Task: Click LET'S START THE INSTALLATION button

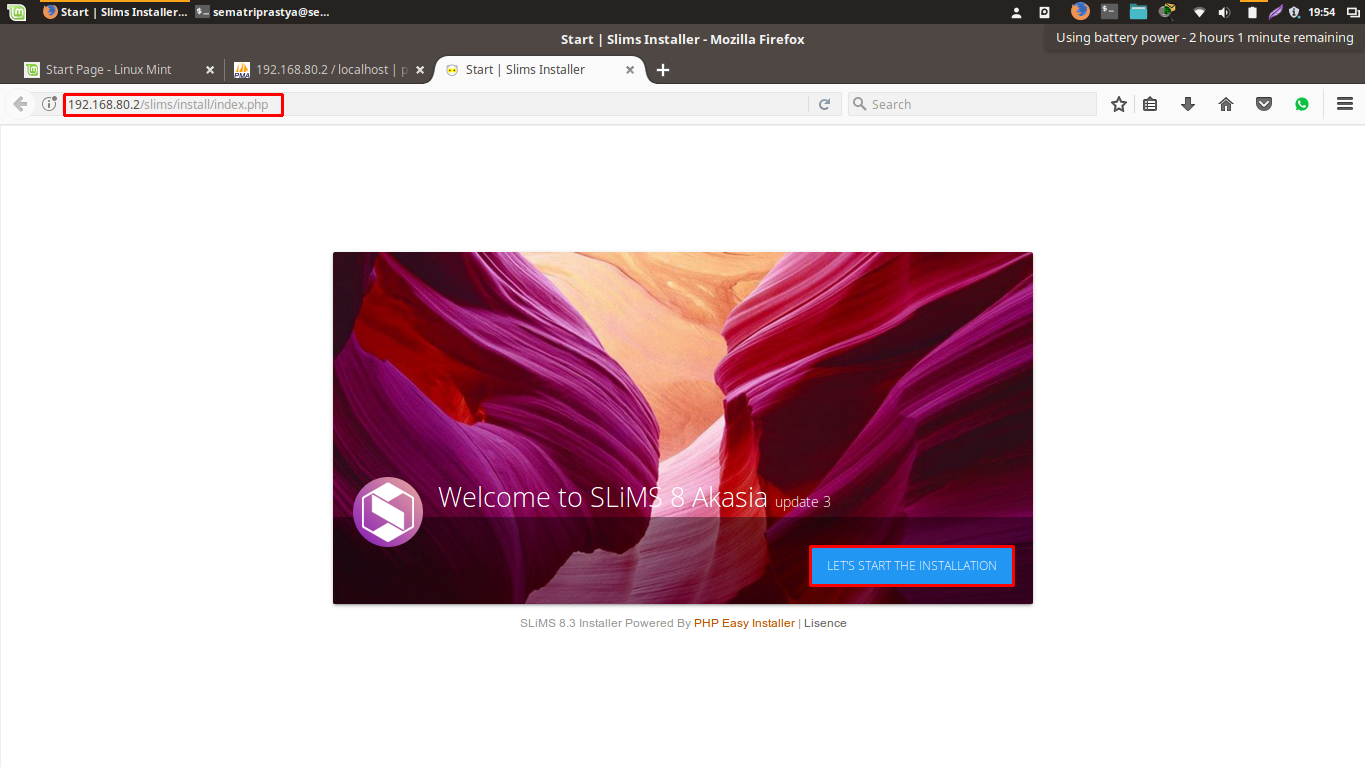Action: coord(912,566)
